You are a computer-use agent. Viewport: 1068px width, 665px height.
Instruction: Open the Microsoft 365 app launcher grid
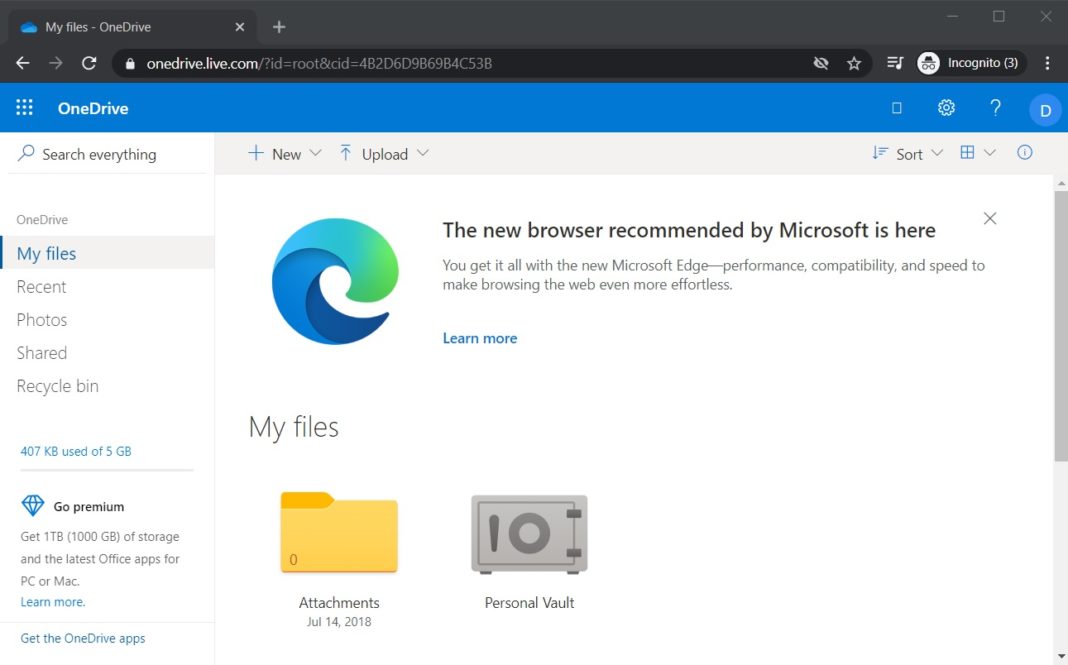[23, 108]
